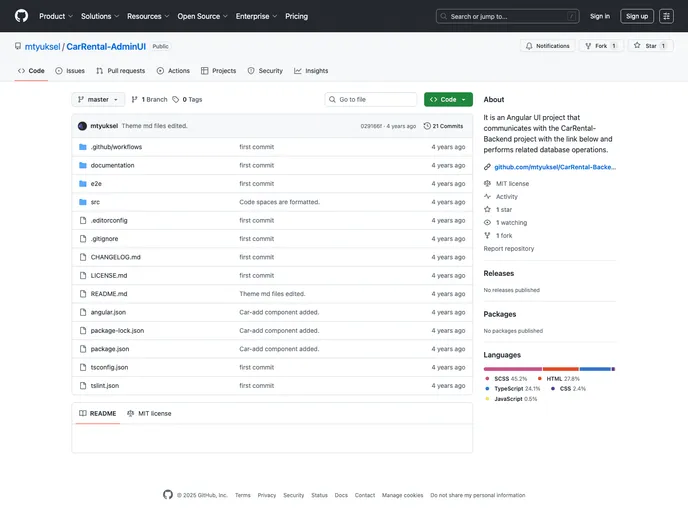Open the 0 Tags link
This screenshot has width=688, height=512.
[x=187, y=100]
